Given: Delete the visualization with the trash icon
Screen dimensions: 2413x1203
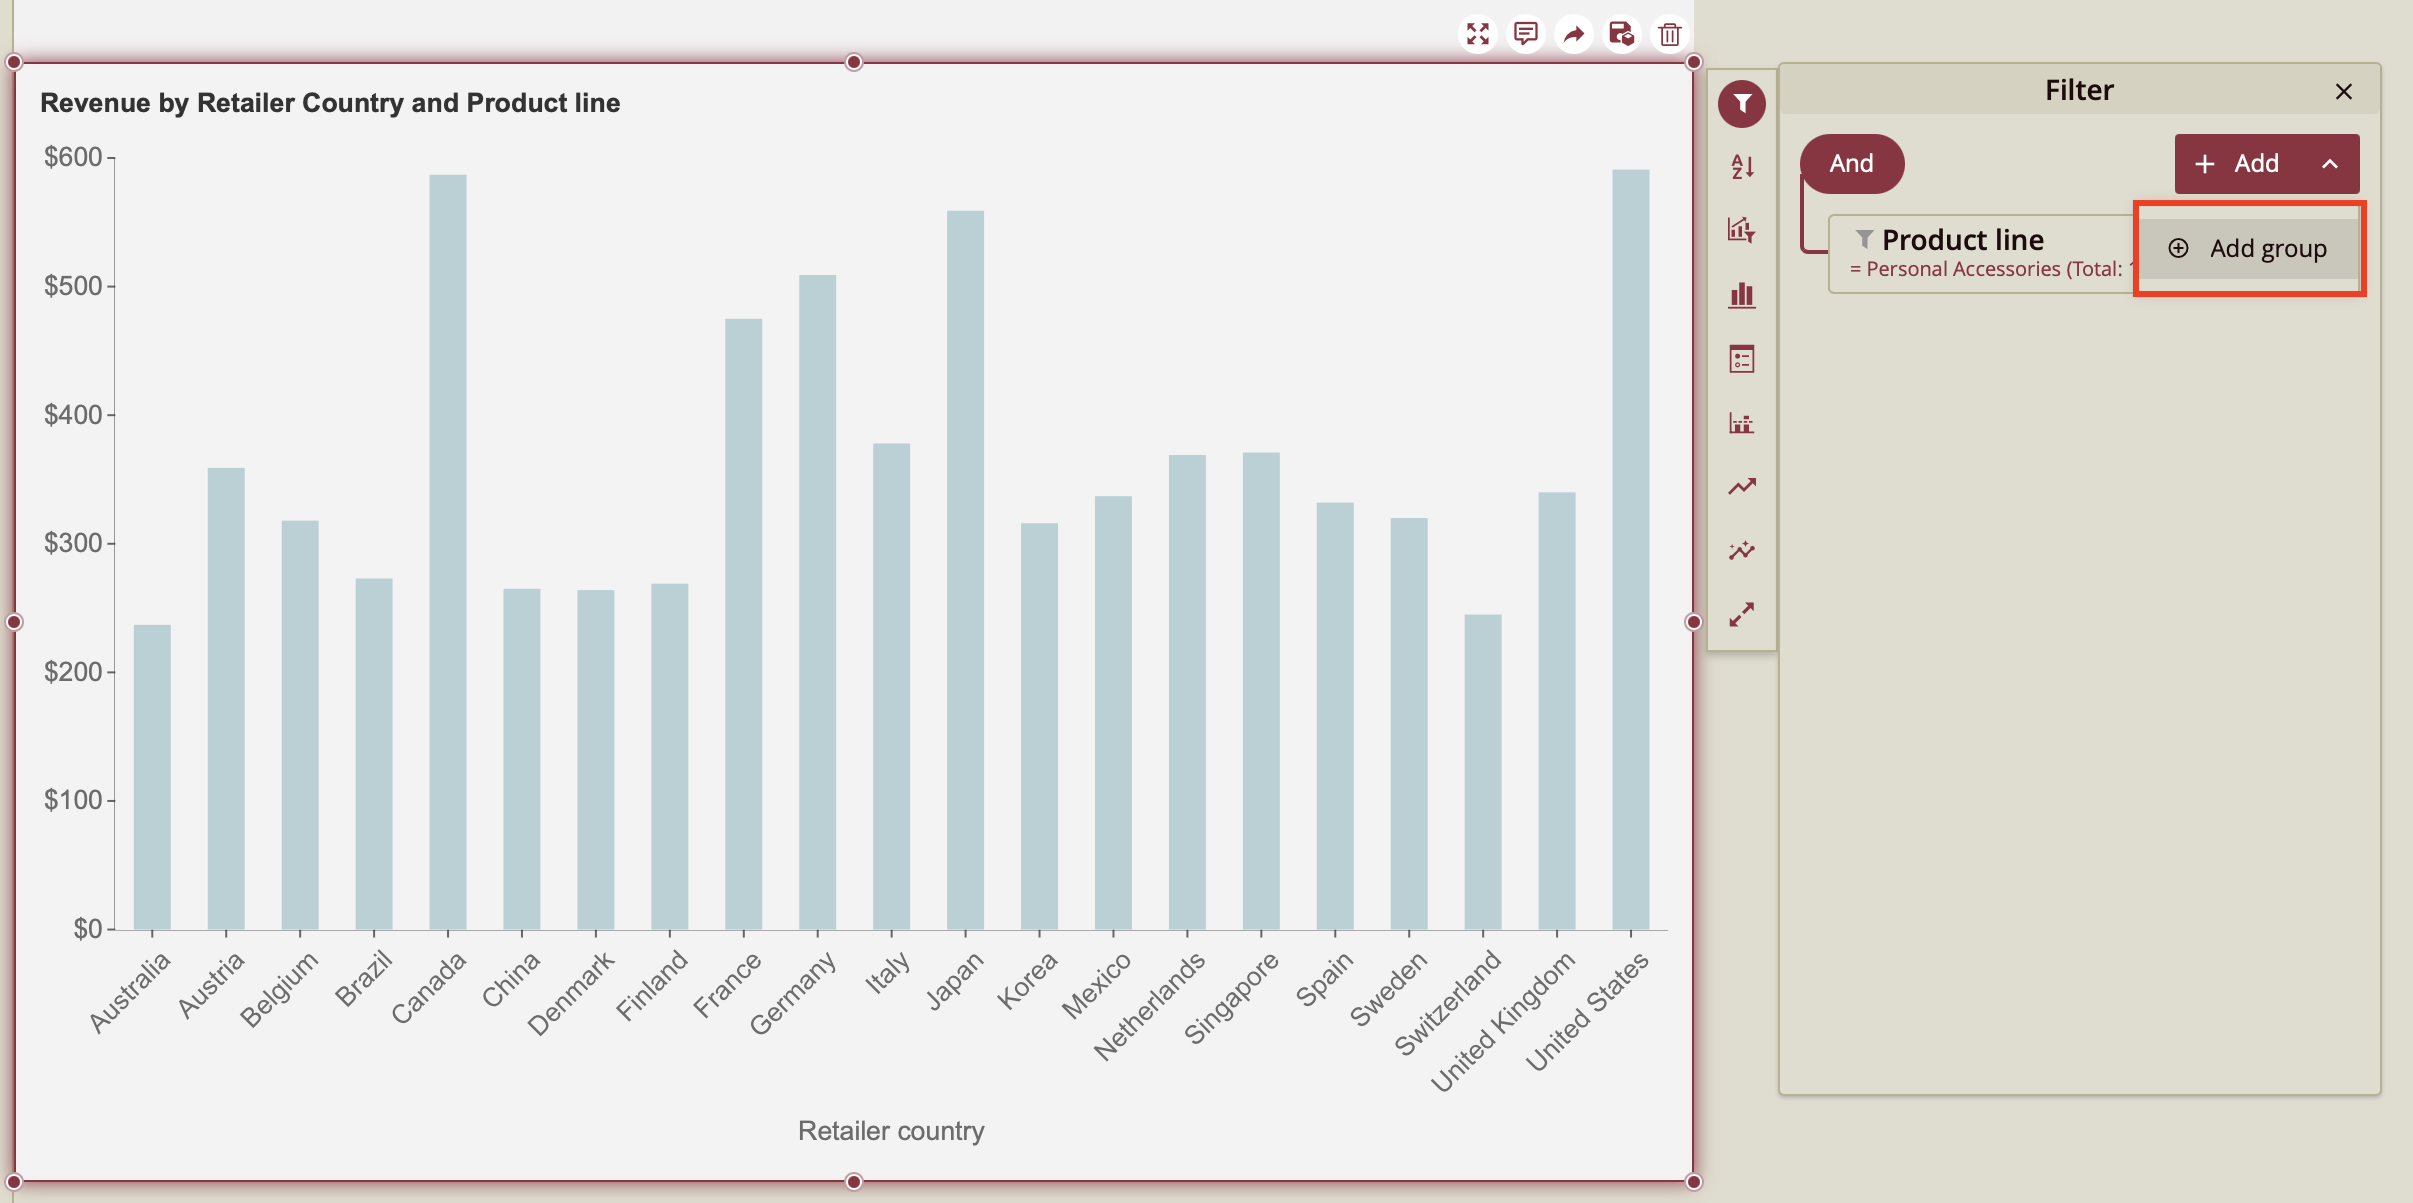Looking at the screenshot, I should [x=1669, y=34].
